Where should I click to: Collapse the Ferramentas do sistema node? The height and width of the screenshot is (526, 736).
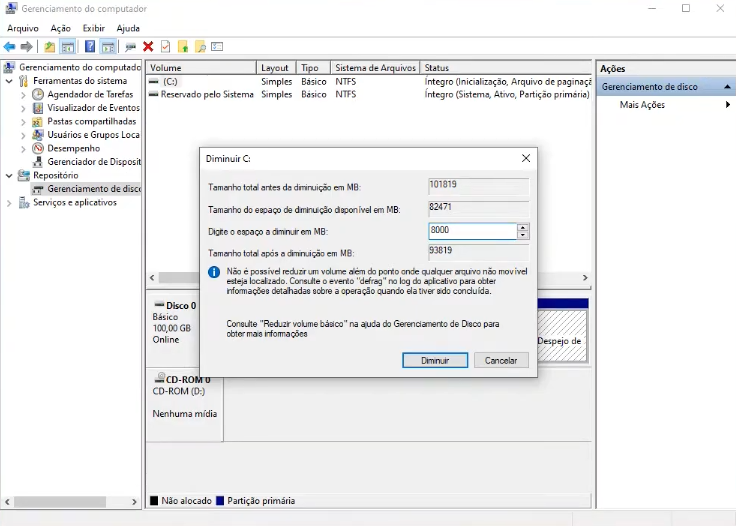point(9,81)
